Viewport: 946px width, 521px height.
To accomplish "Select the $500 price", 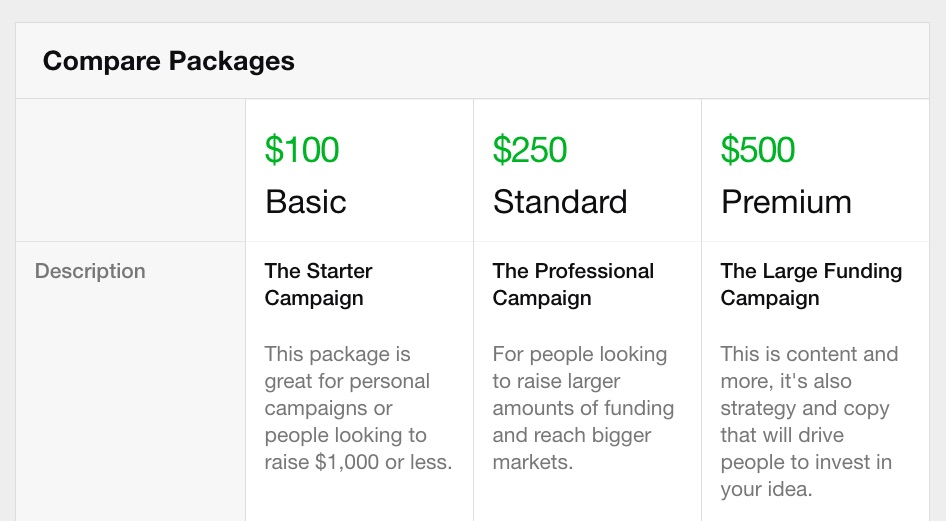I will [x=758, y=150].
